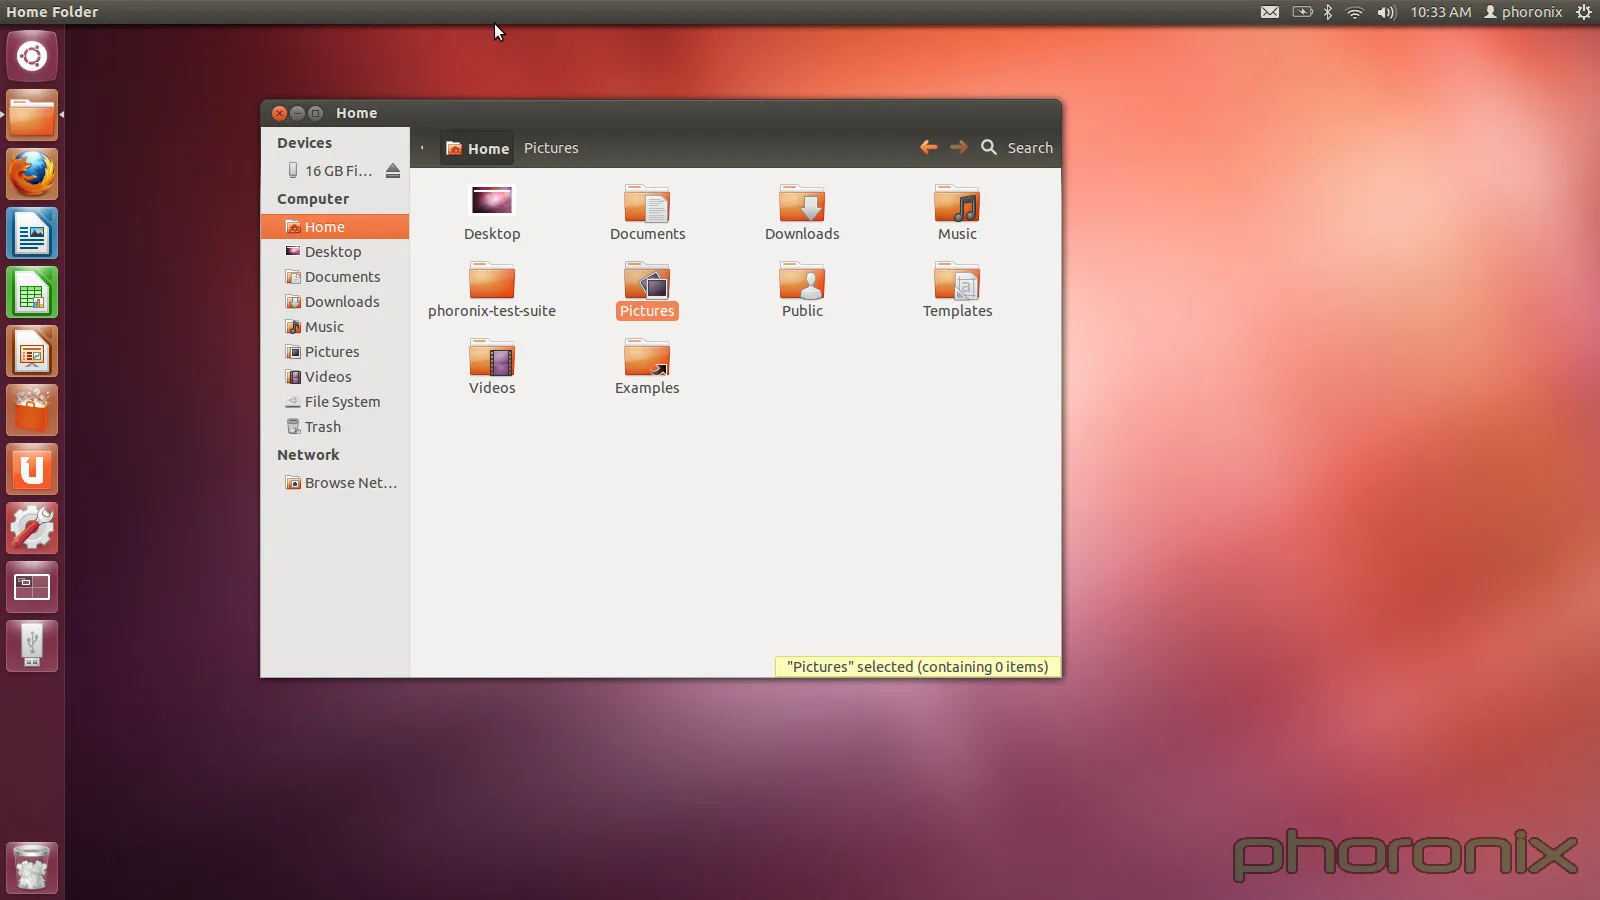This screenshot has width=1600, height=900.
Task: Open the clock menu showing 10:33 AM
Action: [x=1440, y=12]
